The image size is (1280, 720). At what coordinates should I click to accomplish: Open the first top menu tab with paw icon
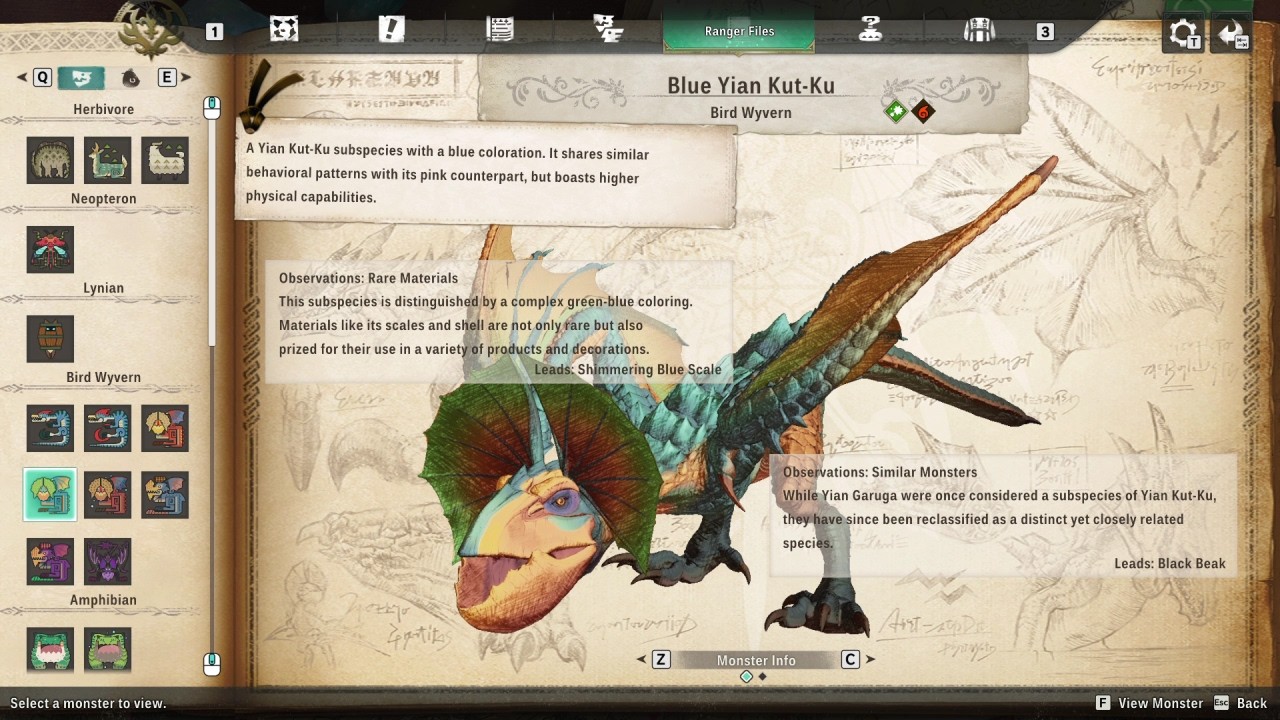(x=284, y=30)
